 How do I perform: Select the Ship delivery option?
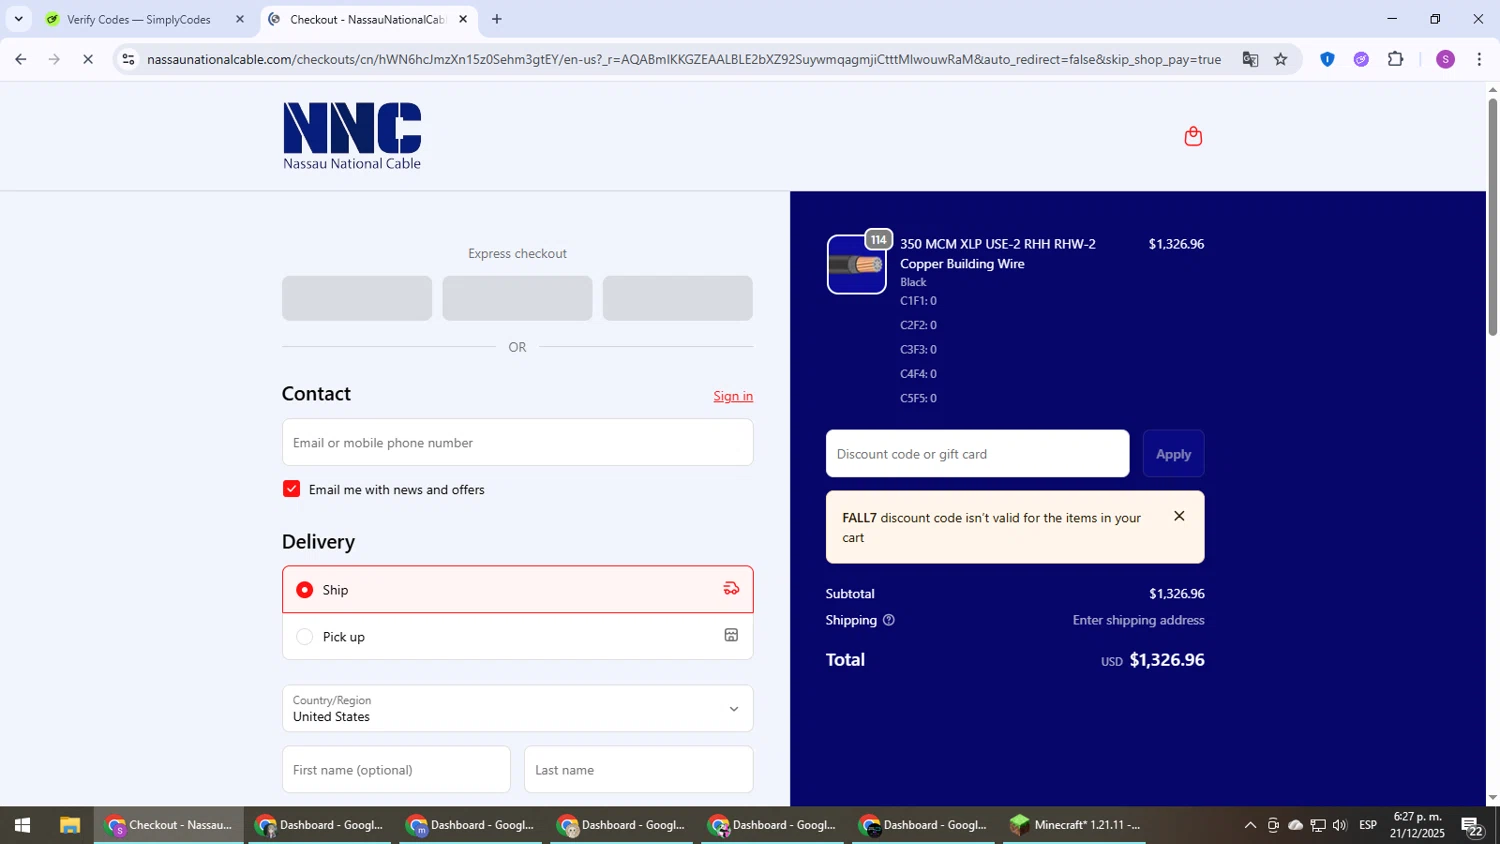tap(518, 589)
